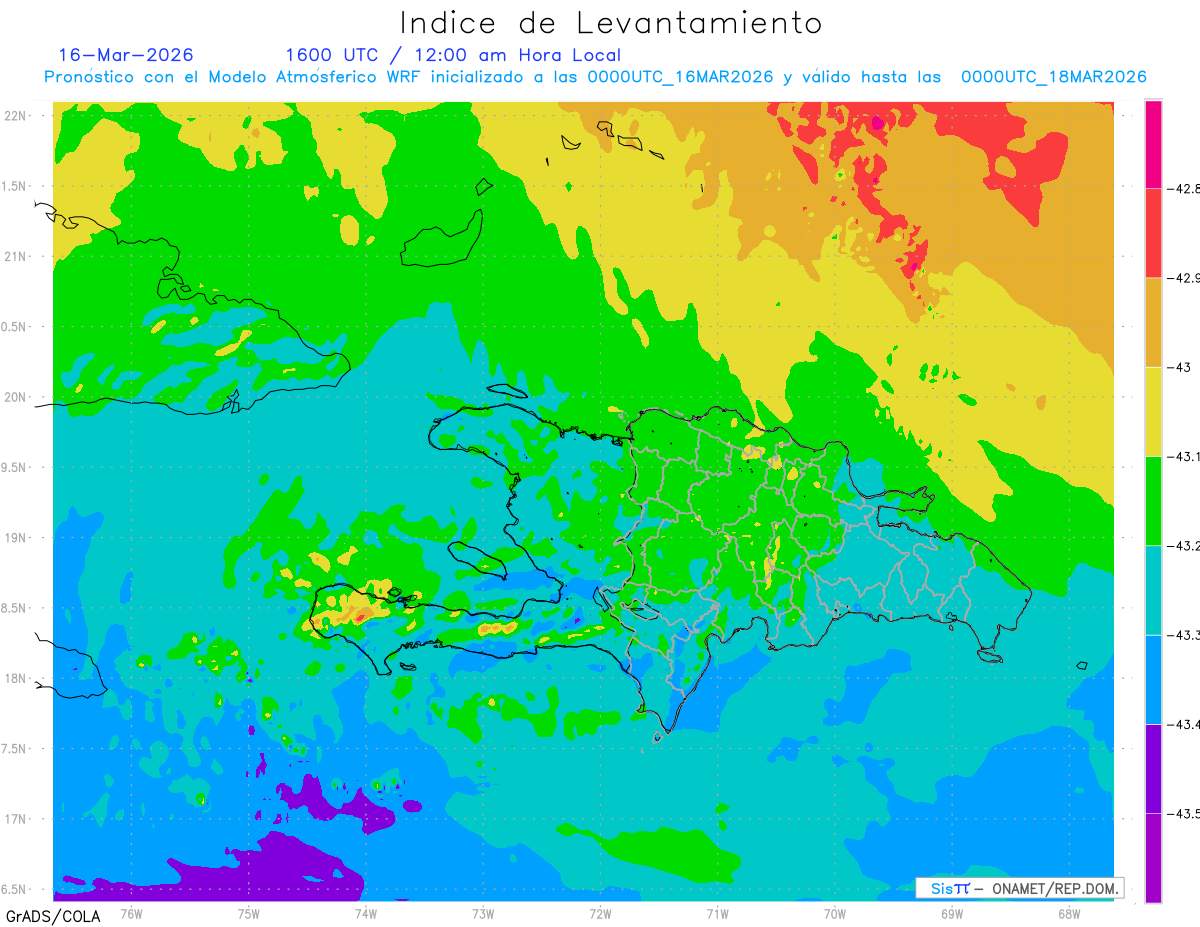Click the '19N' latitude label
Screen dimensions: 1200x927
click(x=17, y=538)
